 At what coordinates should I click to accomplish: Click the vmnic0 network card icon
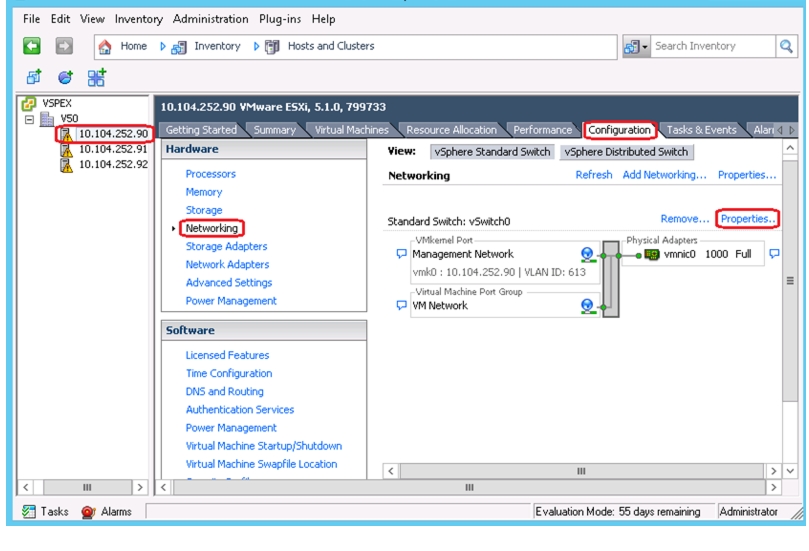[x=652, y=254]
